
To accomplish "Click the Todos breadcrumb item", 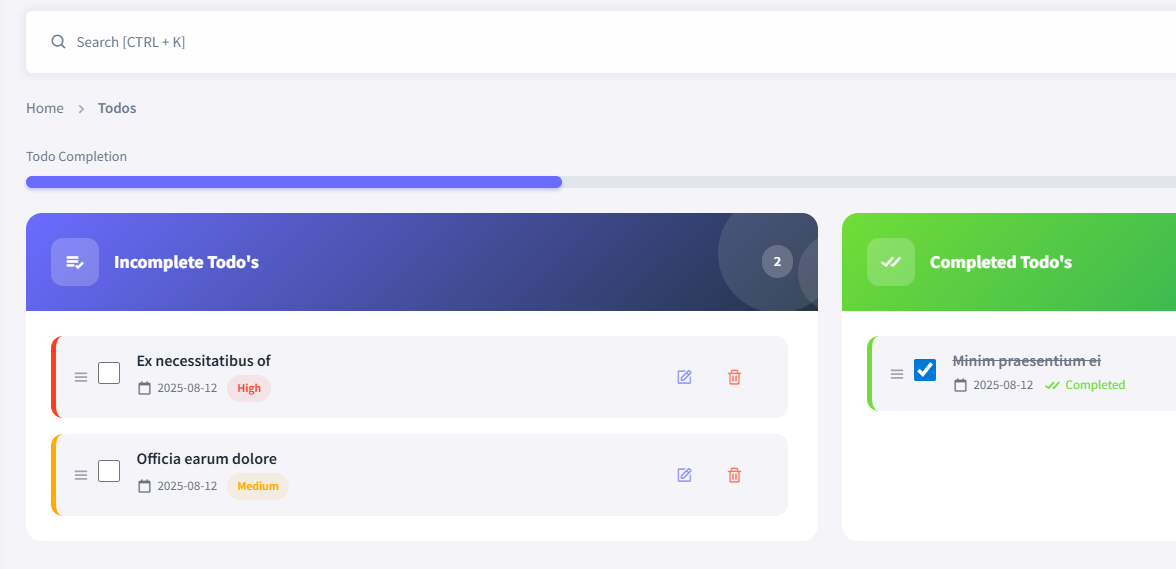I will pos(117,108).
